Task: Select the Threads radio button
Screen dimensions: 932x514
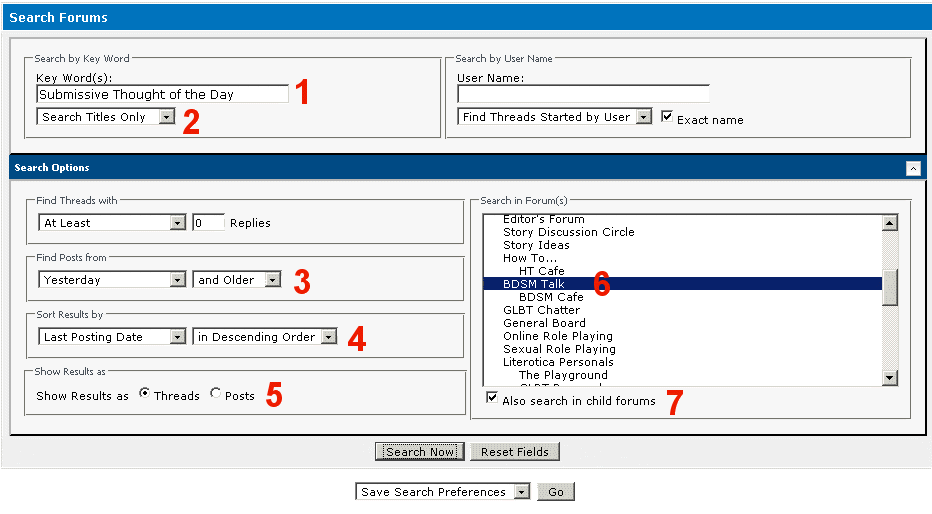Action: coord(145,394)
